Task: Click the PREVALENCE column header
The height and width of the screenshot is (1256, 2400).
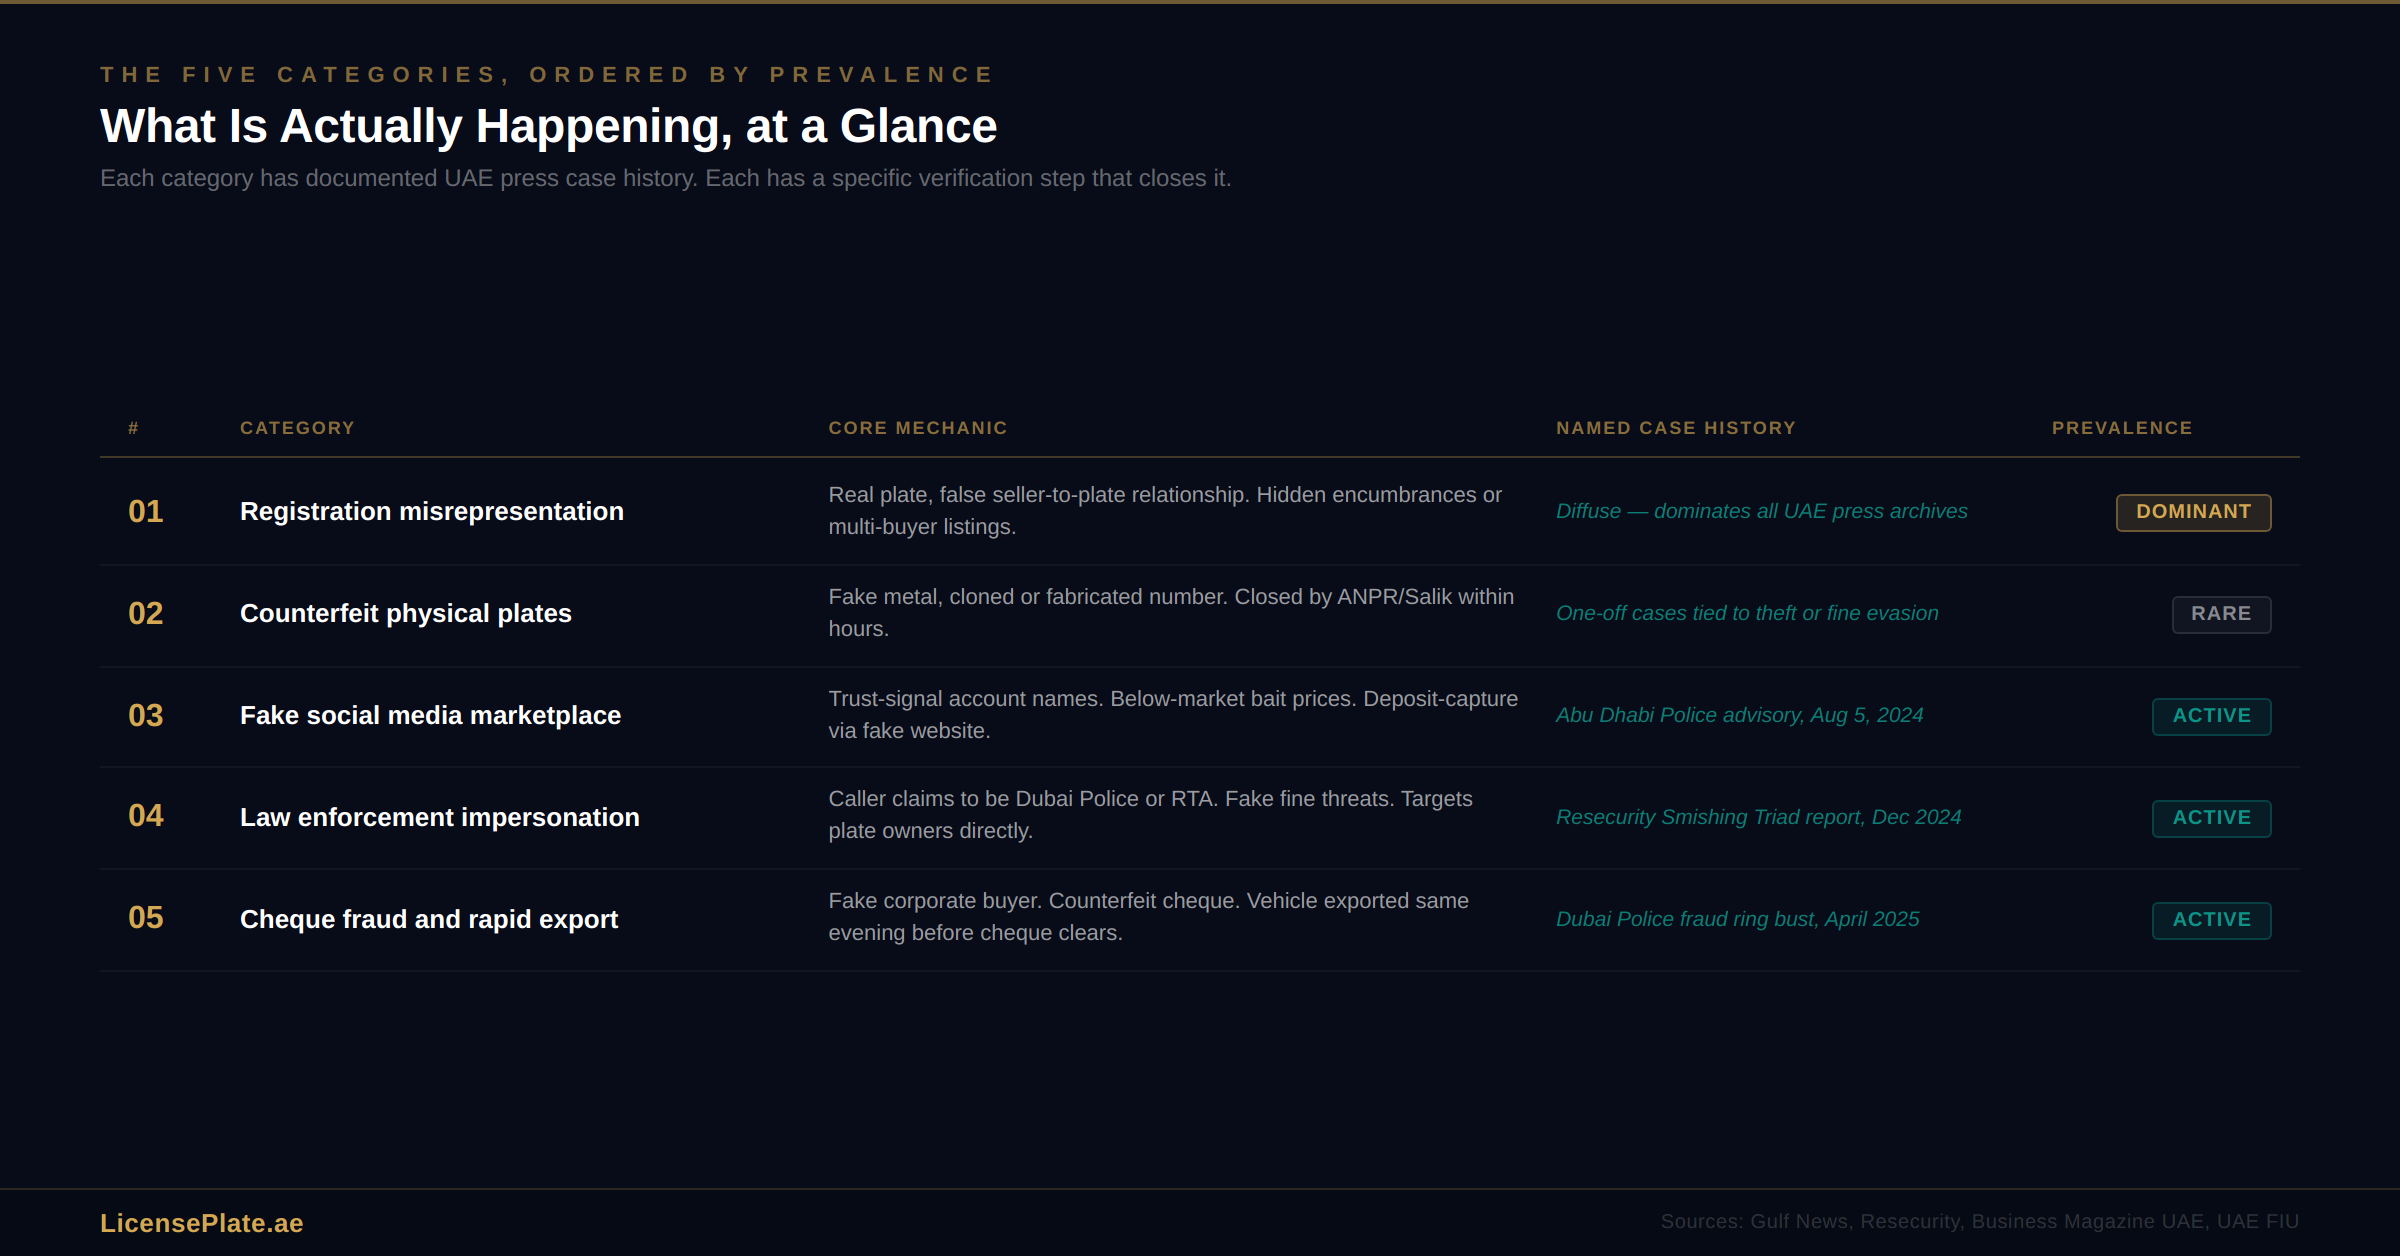Action: [2121, 428]
